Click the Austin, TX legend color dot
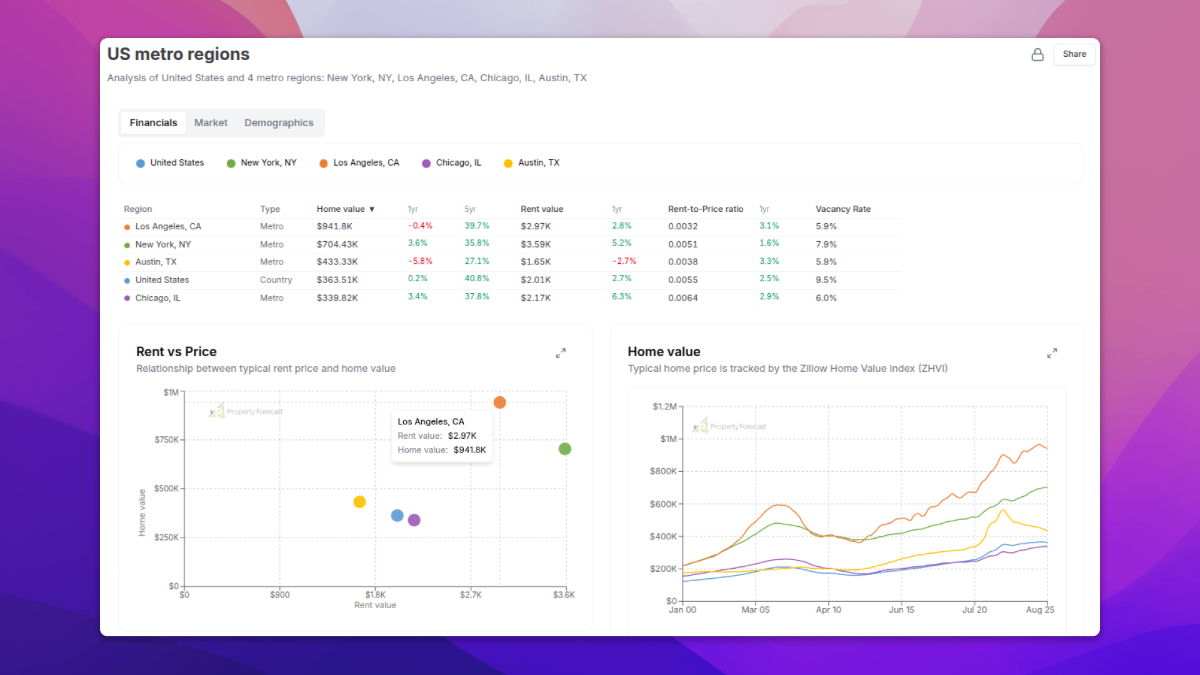The width and height of the screenshot is (1200, 675). point(508,163)
